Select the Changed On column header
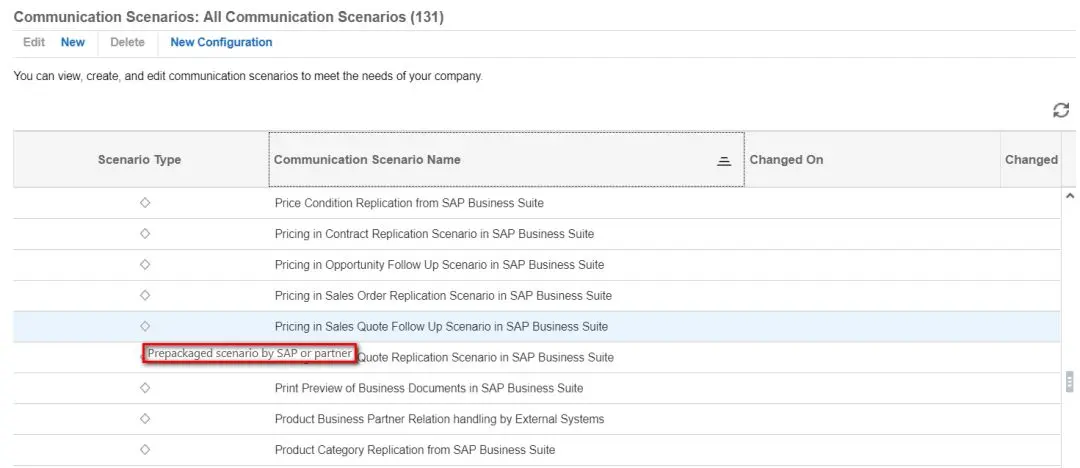This screenshot has width=1080, height=468. tap(872, 160)
